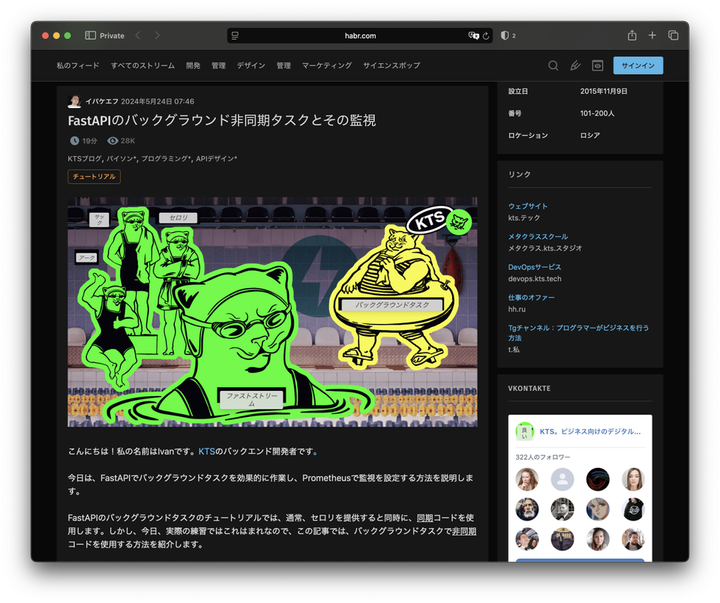The image size is (720, 603).
Task: Click the 2015年11月9日 founding date value
Action: tap(603, 91)
